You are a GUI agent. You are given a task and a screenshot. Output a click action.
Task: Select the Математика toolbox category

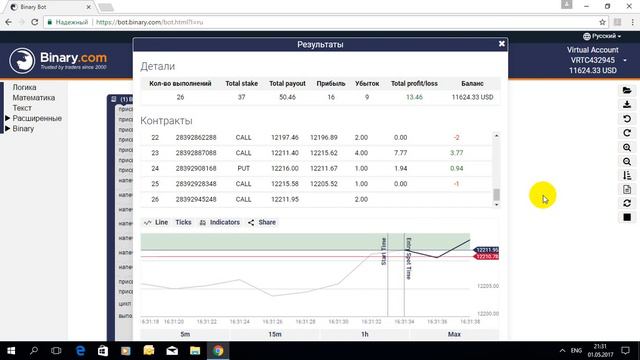(33, 98)
